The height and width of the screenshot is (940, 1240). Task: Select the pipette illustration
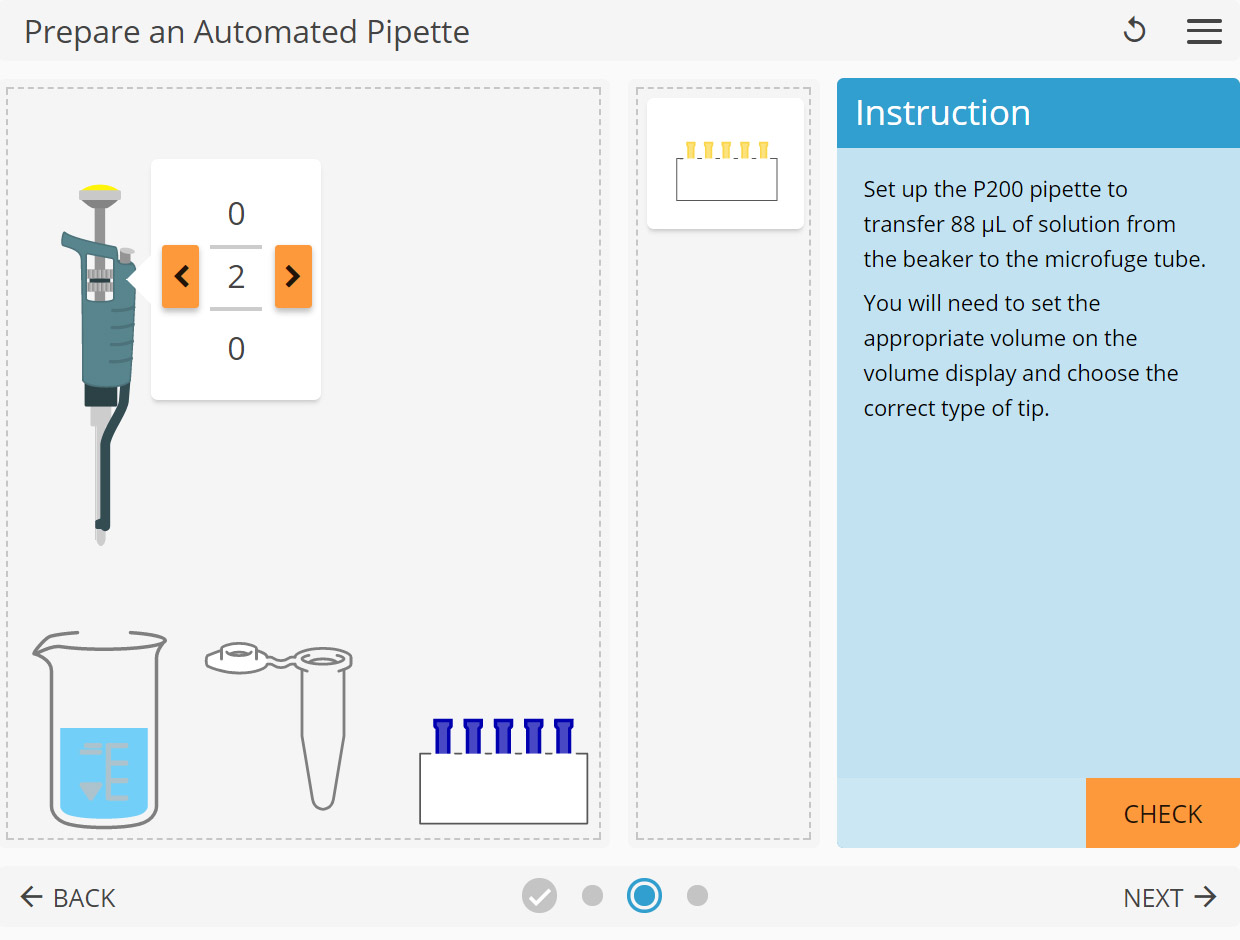101,350
